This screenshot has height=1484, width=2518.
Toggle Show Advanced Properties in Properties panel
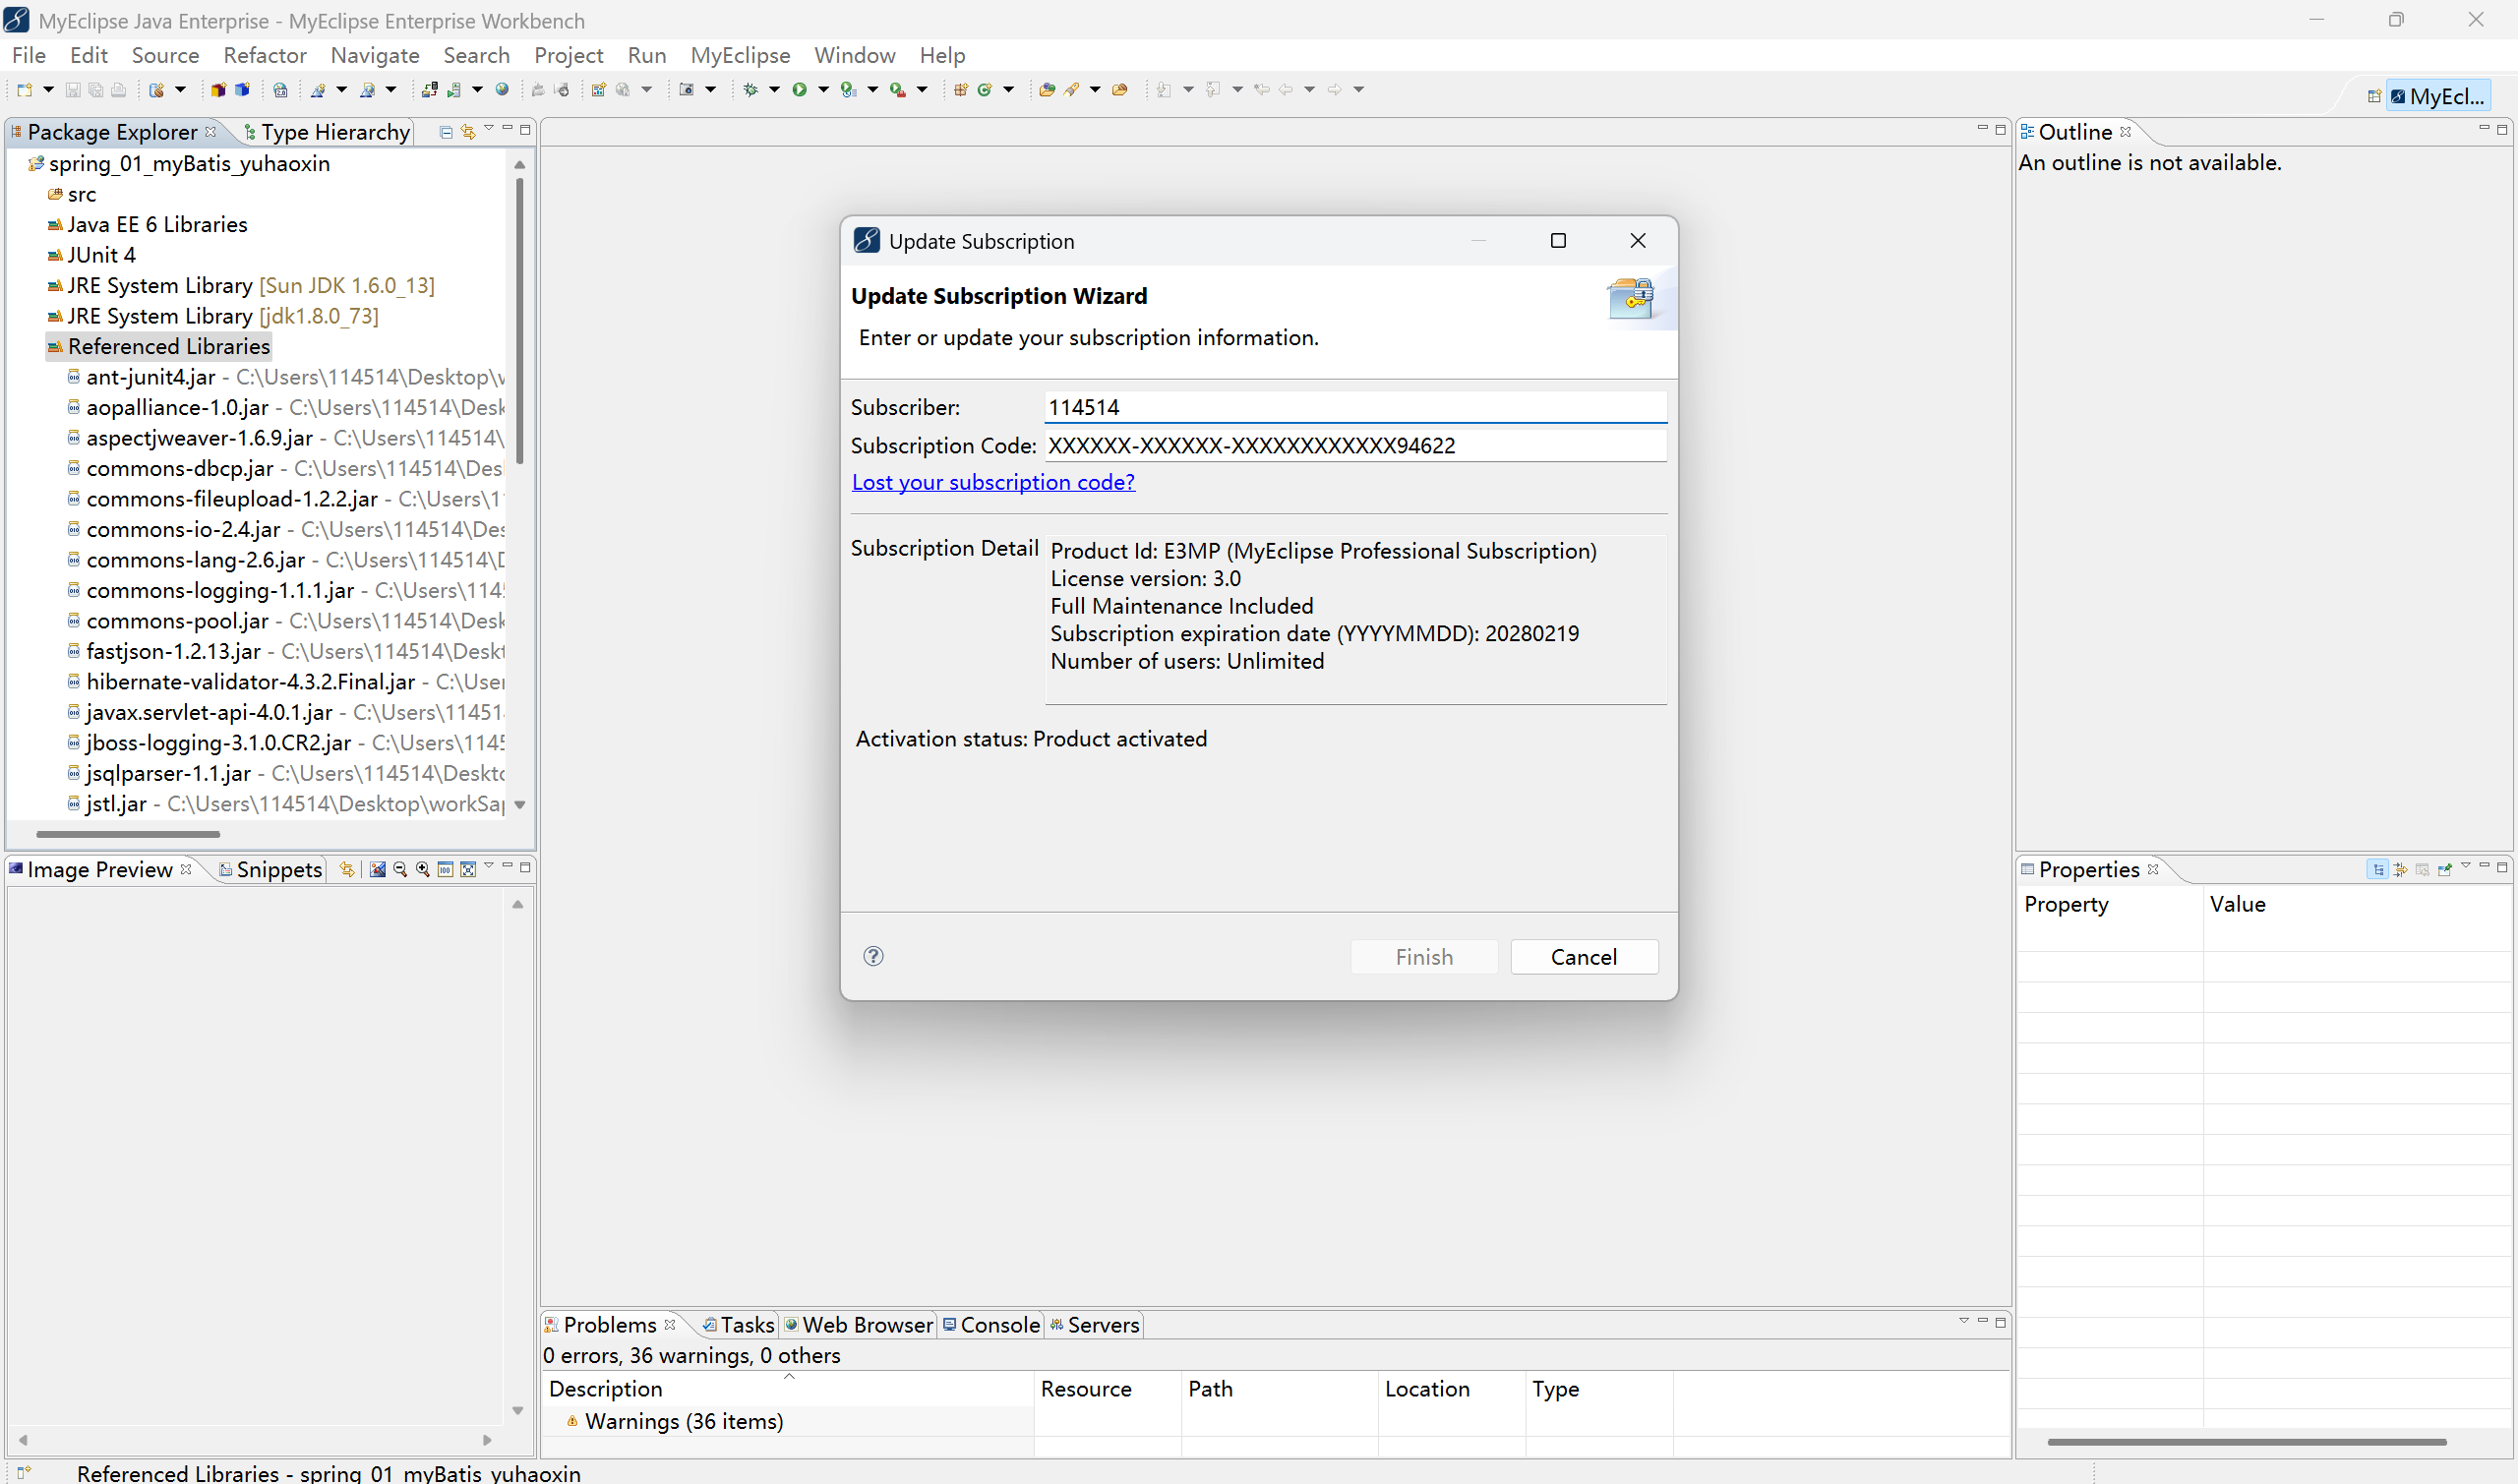[x=2400, y=869]
